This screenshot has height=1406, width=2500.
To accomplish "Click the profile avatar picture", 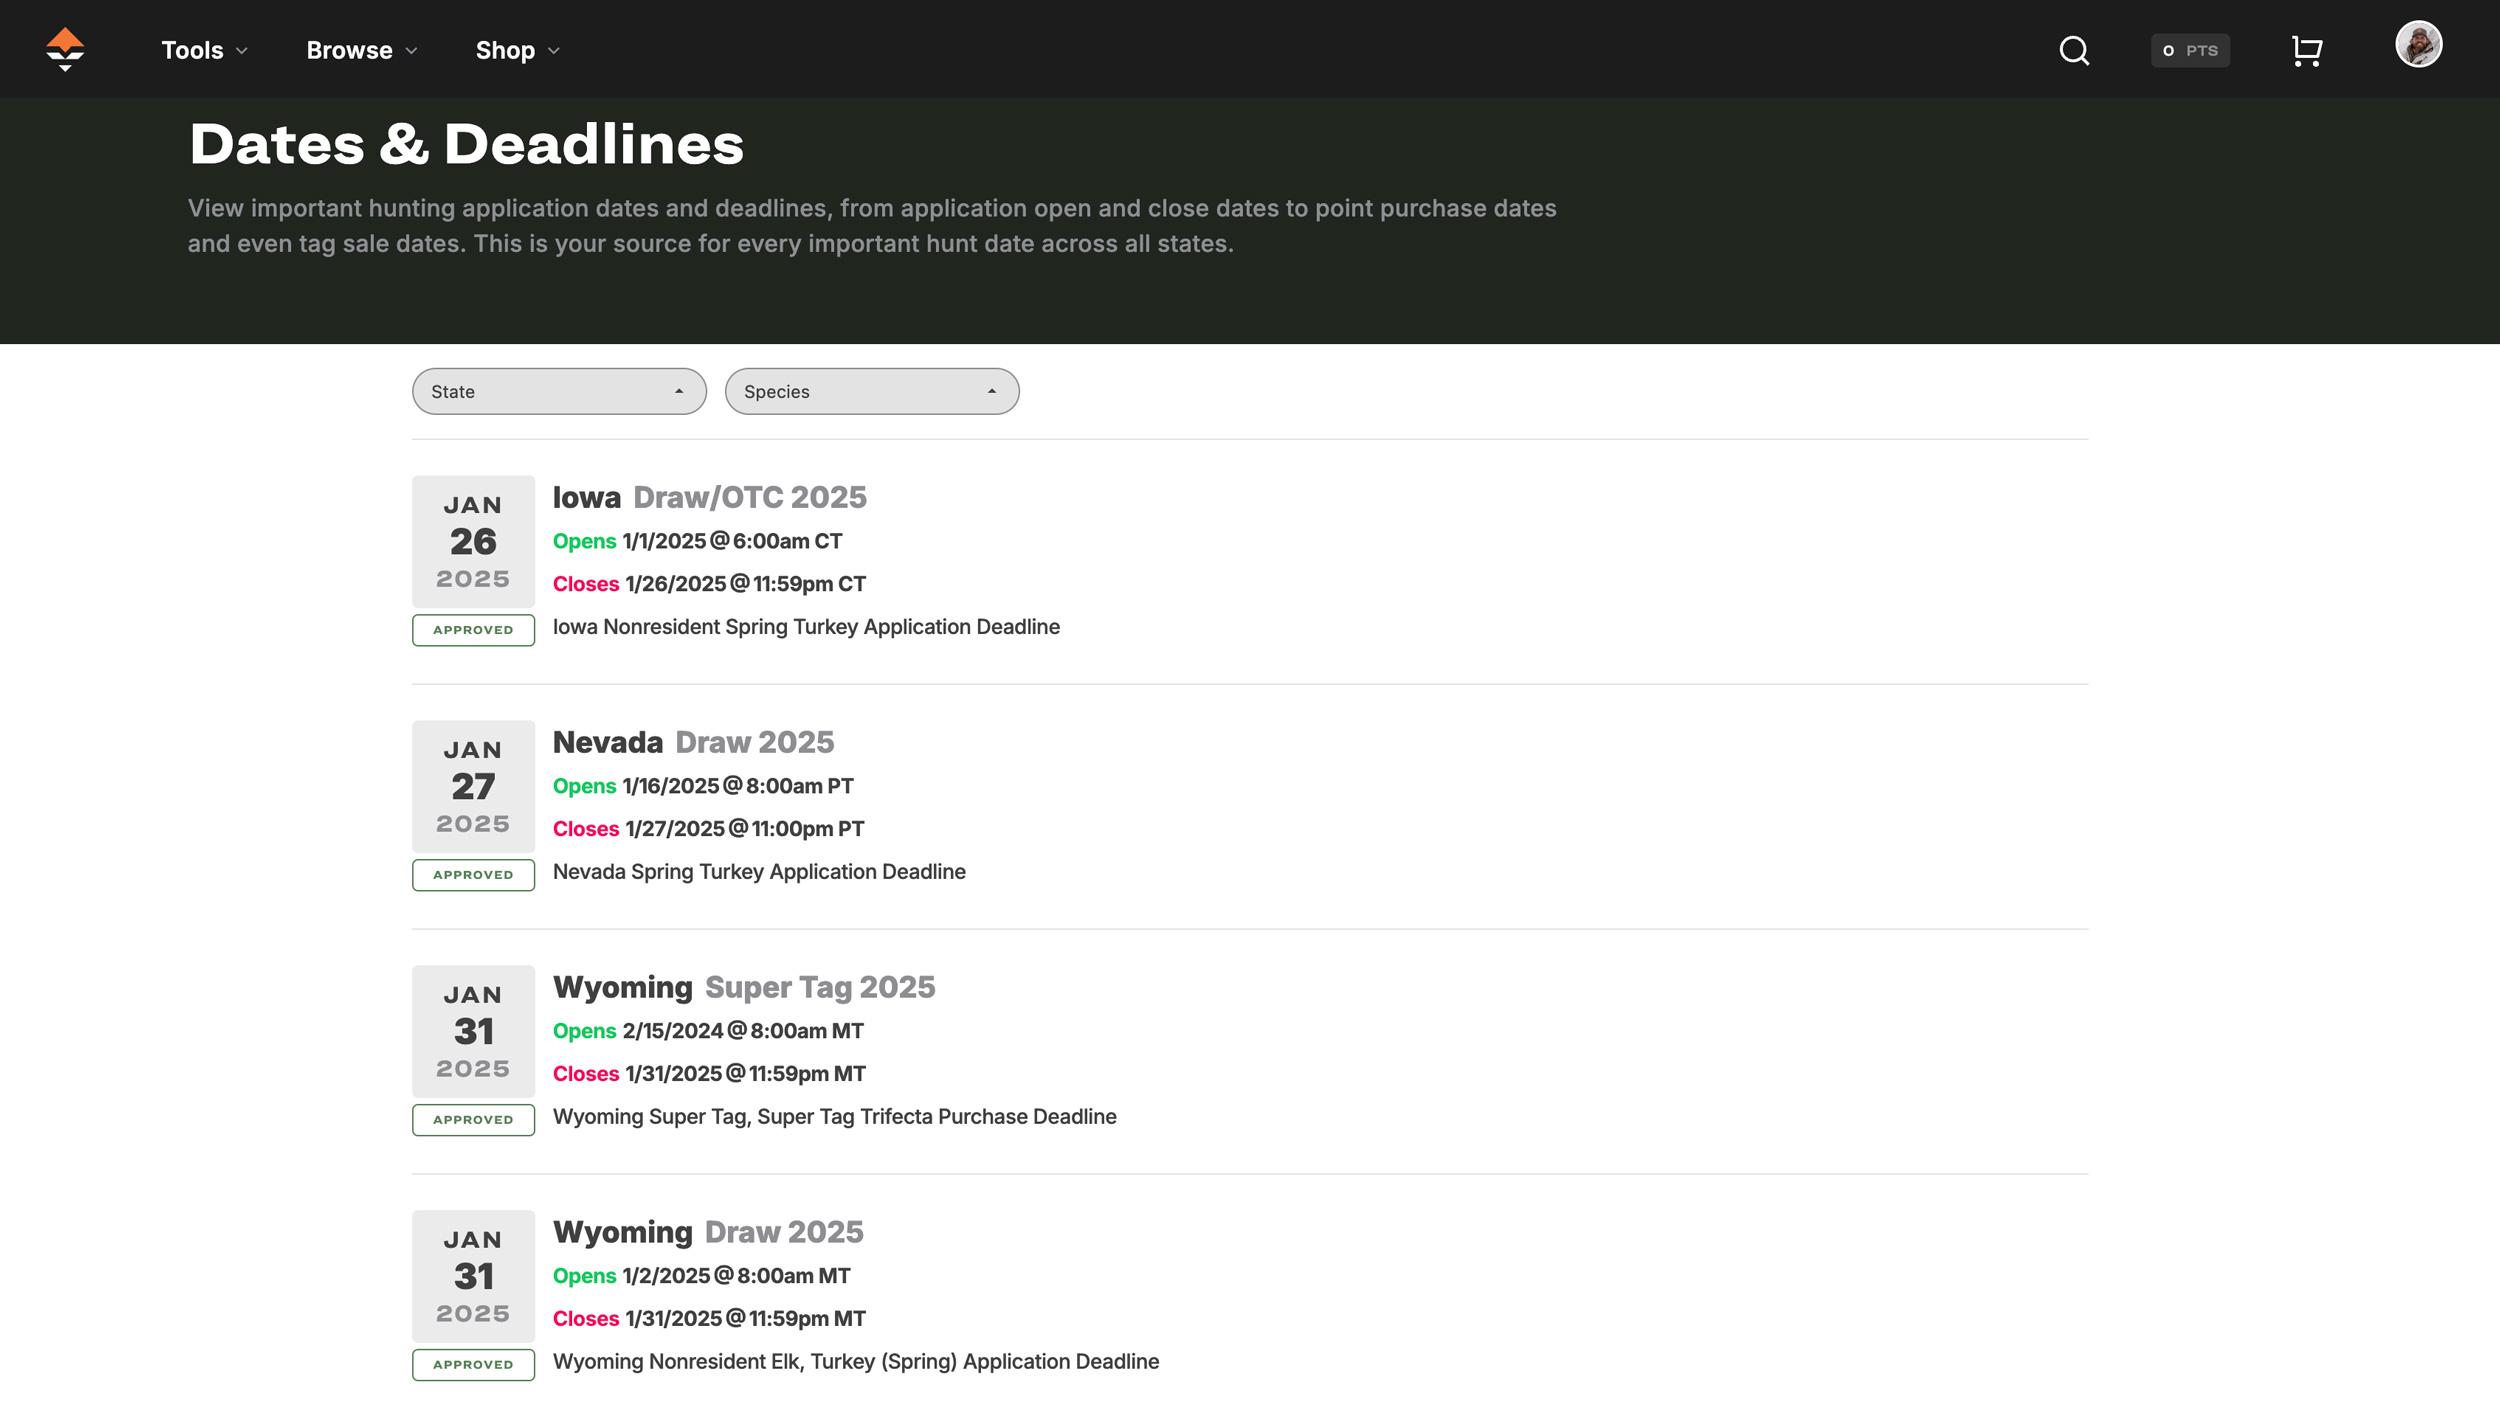I will tap(2420, 46).
